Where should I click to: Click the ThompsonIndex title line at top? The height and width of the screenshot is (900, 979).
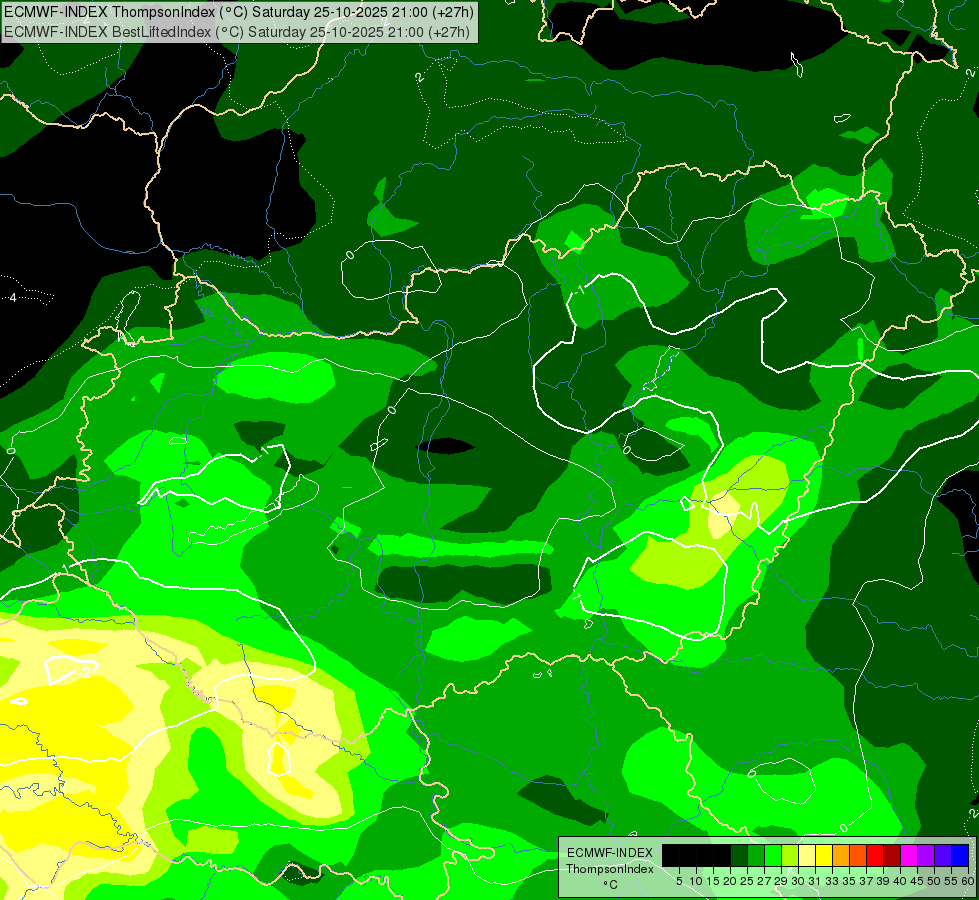239,12
